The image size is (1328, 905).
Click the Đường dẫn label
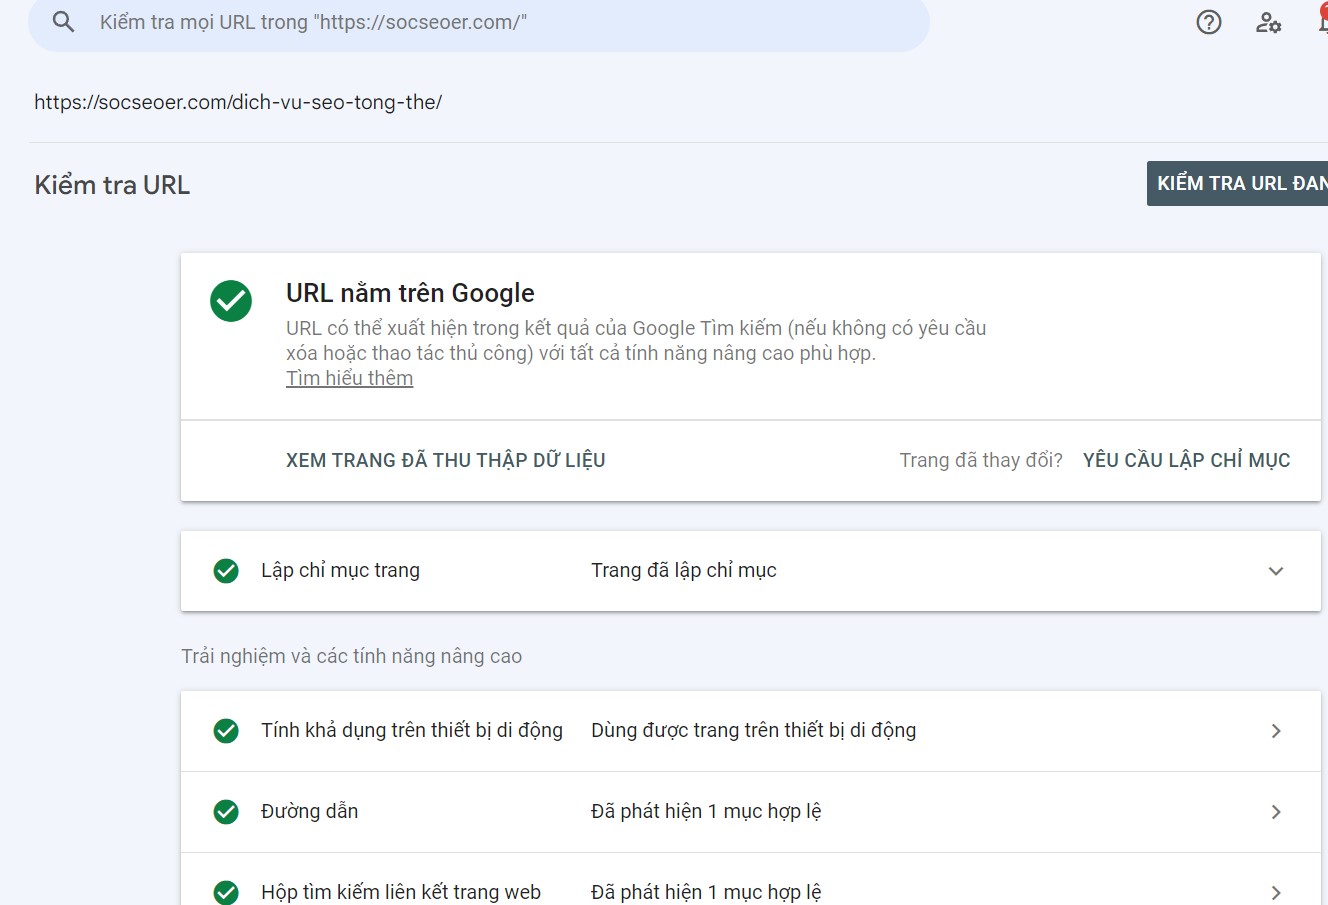pyautogui.click(x=309, y=811)
